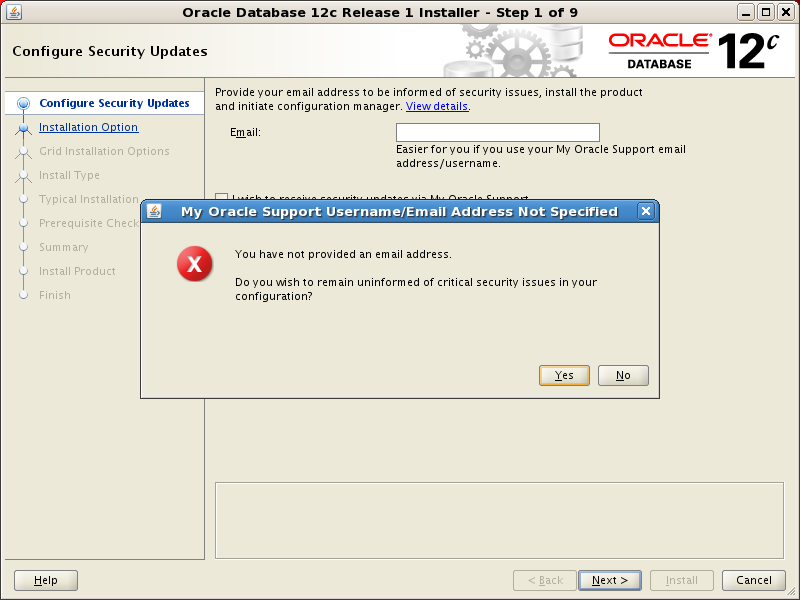The width and height of the screenshot is (800, 600).
Task: Click 'You have not provided an email address.' text
Action: tap(343, 254)
